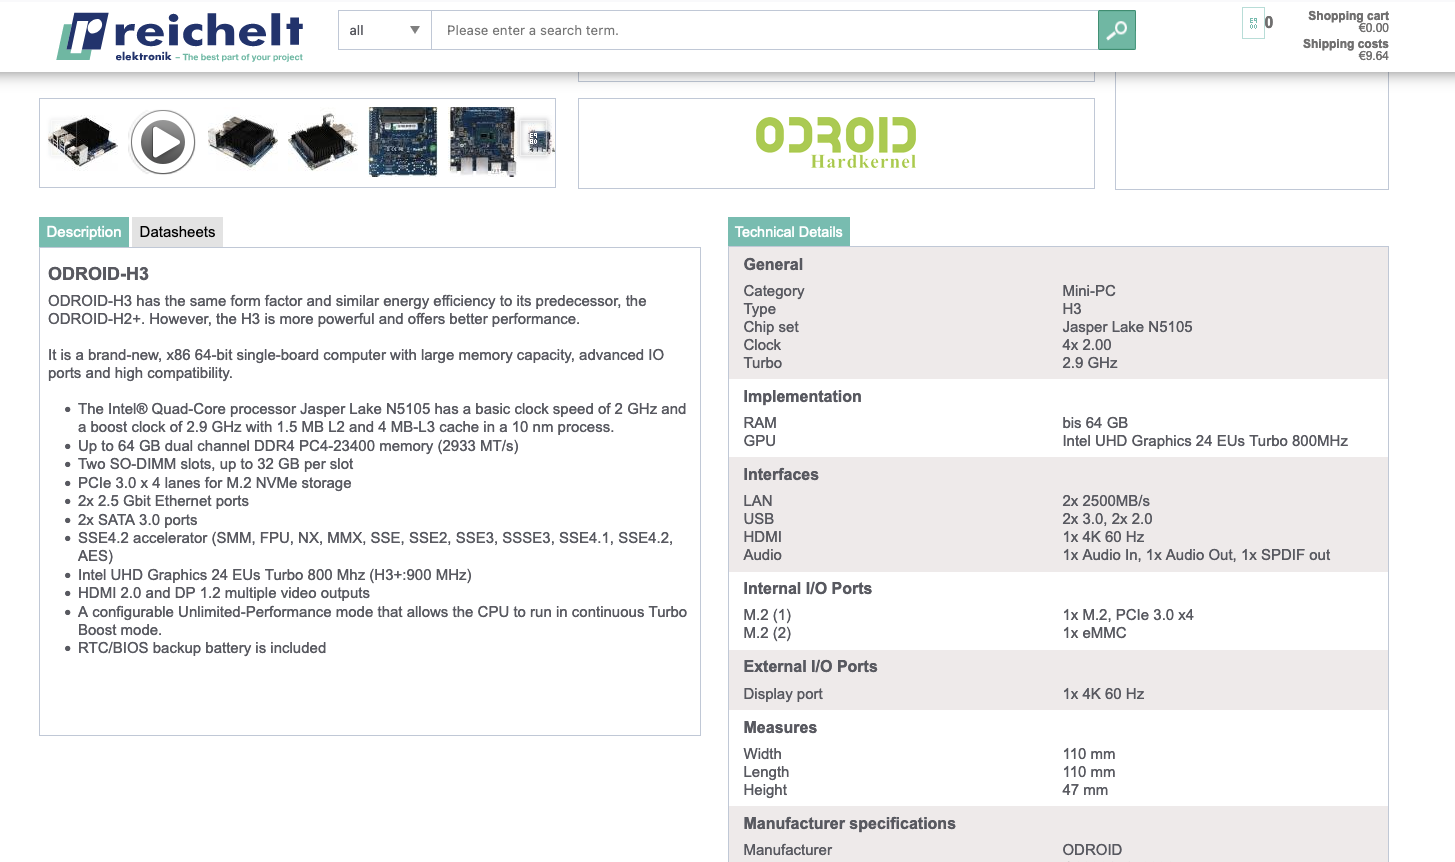Click the Category value "Mini-PC"
This screenshot has height=862, width=1455.
1089,291
